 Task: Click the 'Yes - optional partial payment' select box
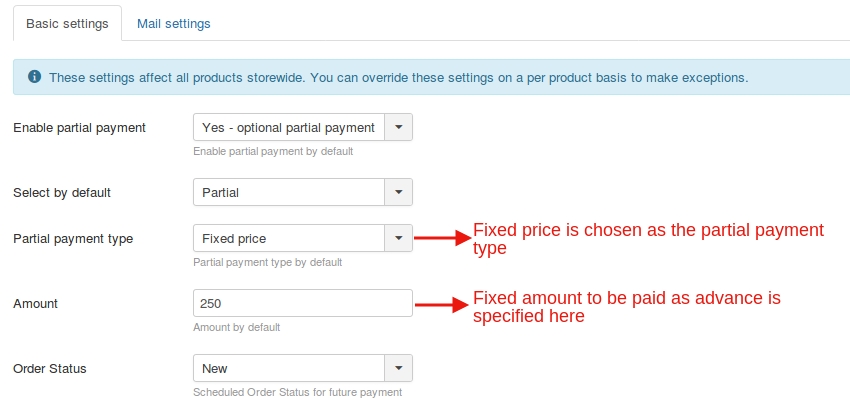[288, 127]
